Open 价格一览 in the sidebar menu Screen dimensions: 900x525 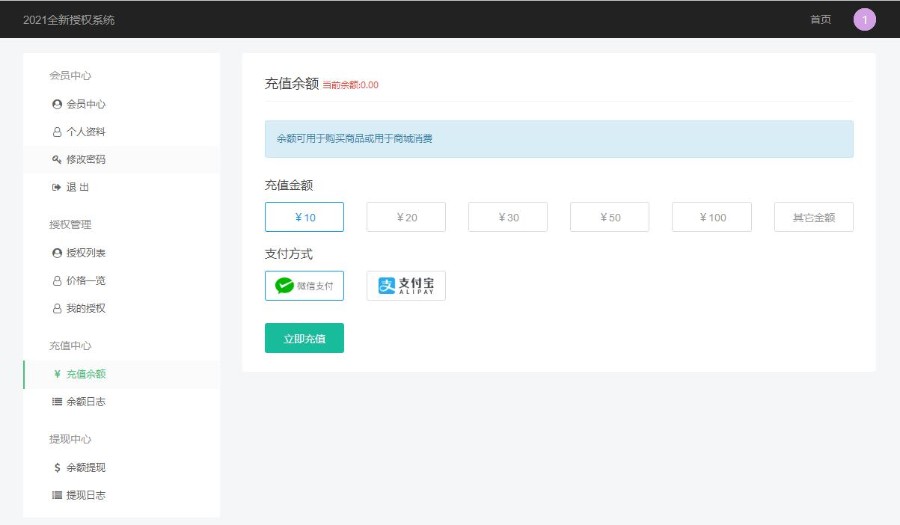click(85, 281)
